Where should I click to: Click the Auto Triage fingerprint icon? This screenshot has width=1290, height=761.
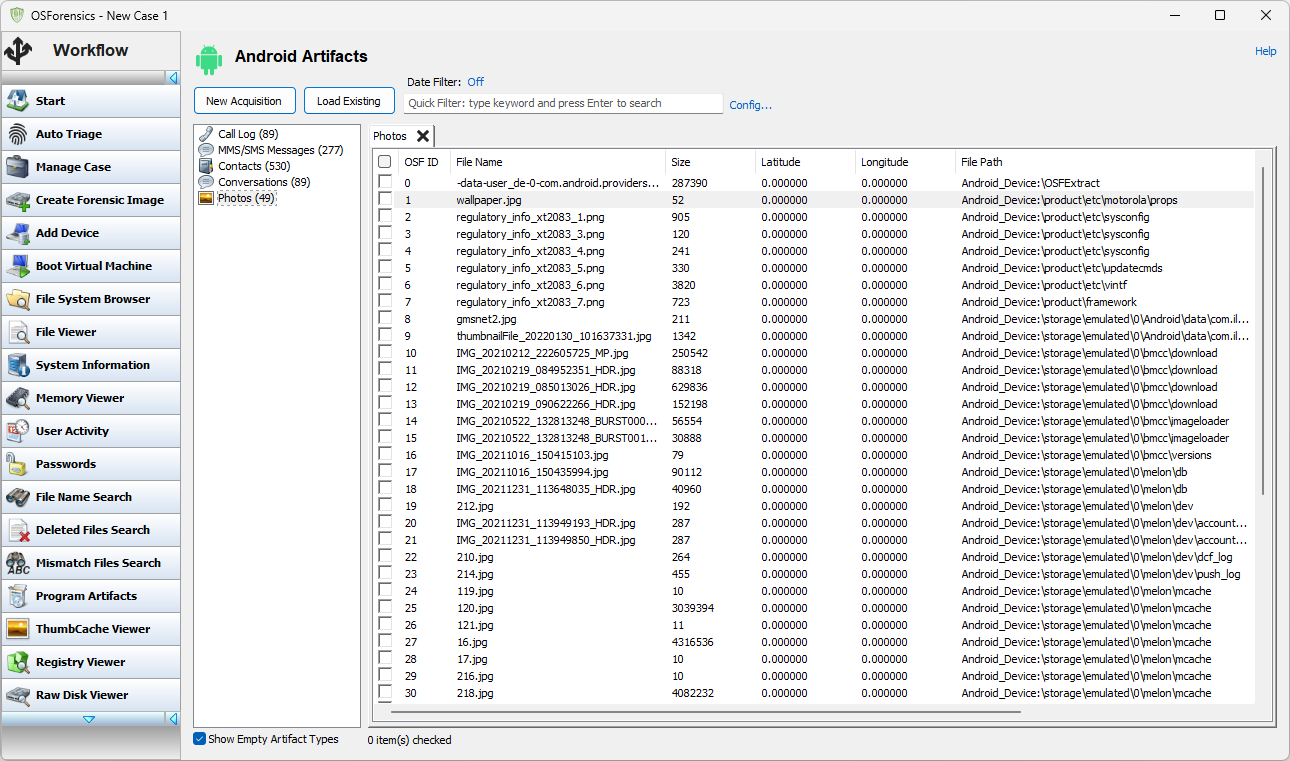[x=18, y=134]
